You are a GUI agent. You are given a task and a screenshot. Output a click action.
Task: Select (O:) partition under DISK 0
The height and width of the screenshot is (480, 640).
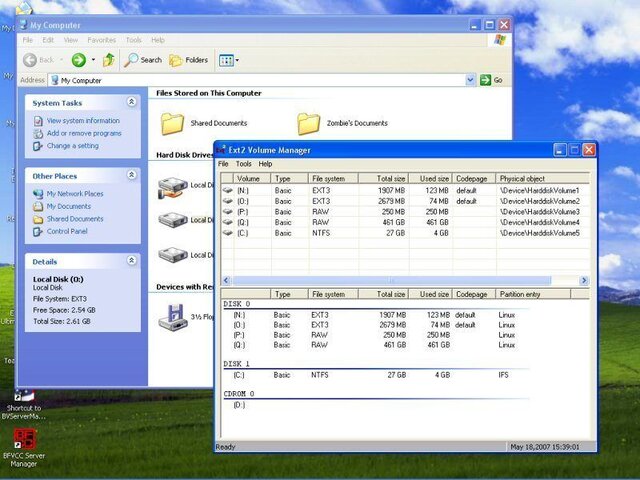pos(239,325)
